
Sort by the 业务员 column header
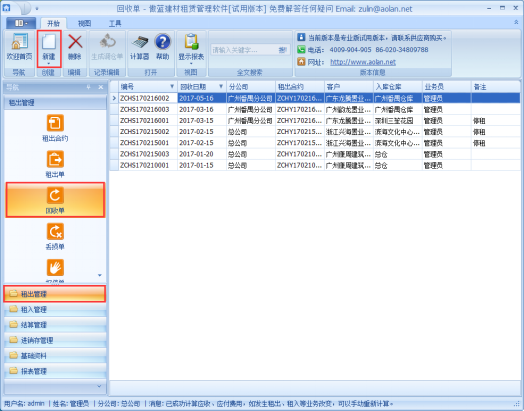coord(446,87)
